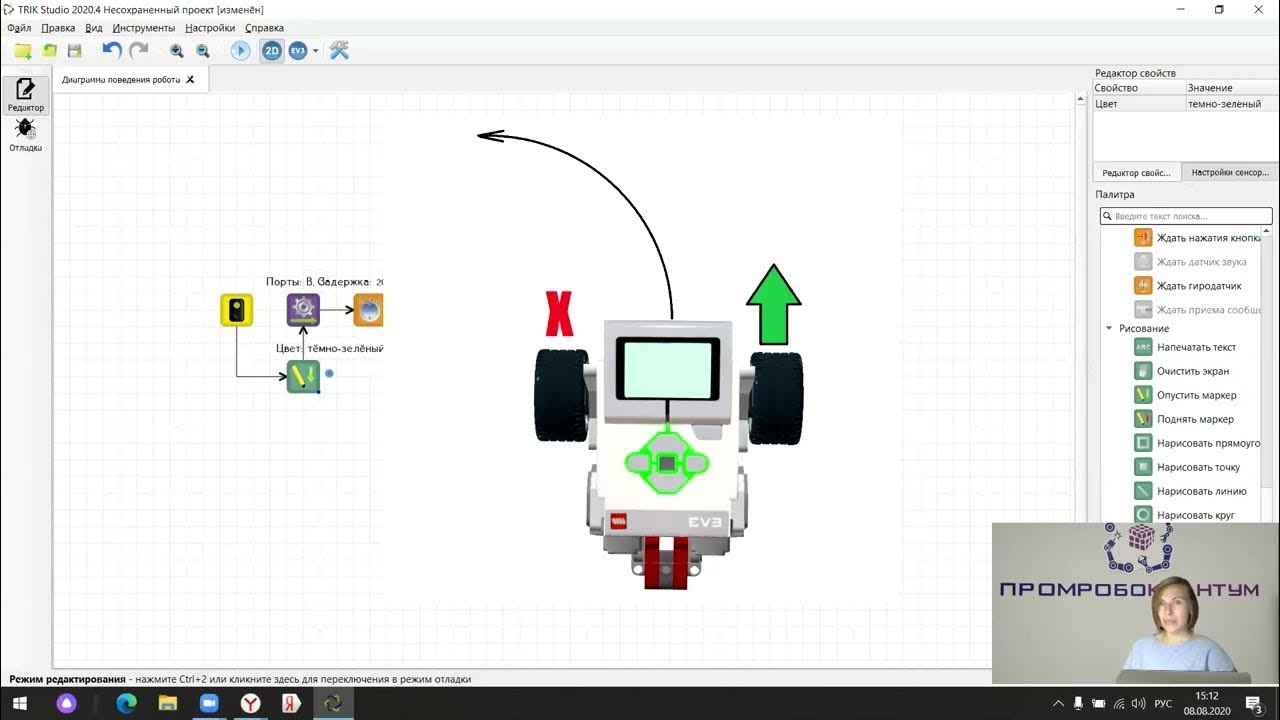Click the Цвет property name cell
The width and height of the screenshot is (1280, 720).
pos(1138,104)
